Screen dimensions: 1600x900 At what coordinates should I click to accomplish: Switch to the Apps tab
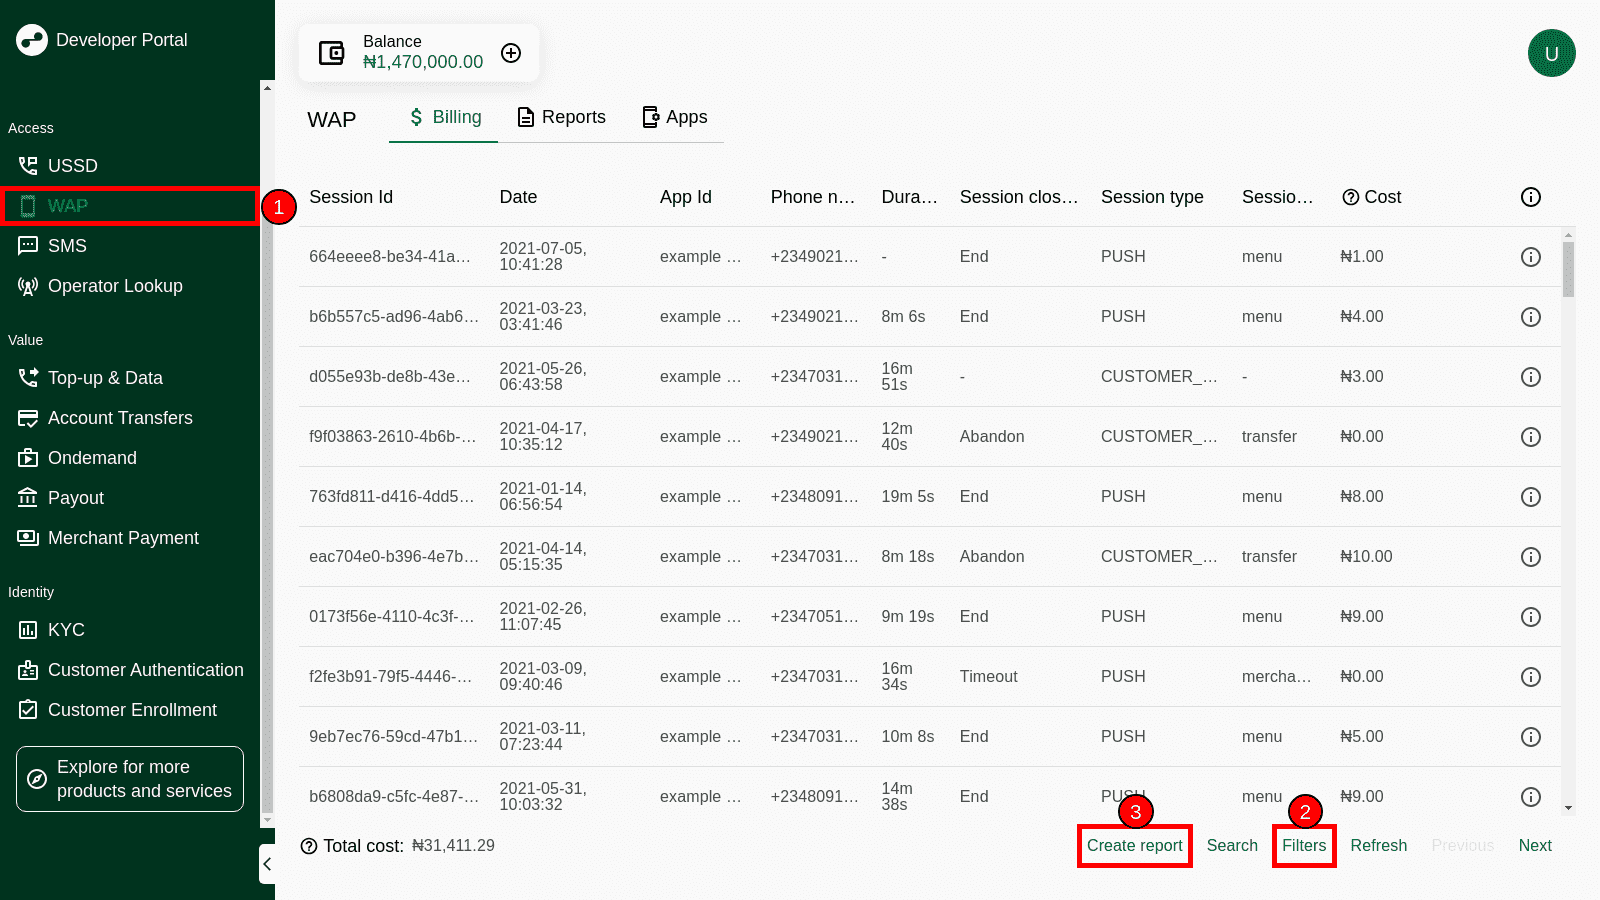674,117
